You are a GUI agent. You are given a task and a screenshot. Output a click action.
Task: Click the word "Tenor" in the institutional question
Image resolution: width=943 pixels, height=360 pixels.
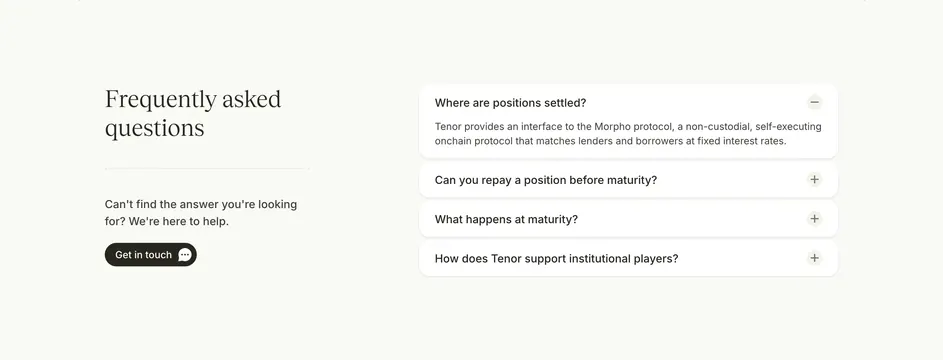[506, 258]
